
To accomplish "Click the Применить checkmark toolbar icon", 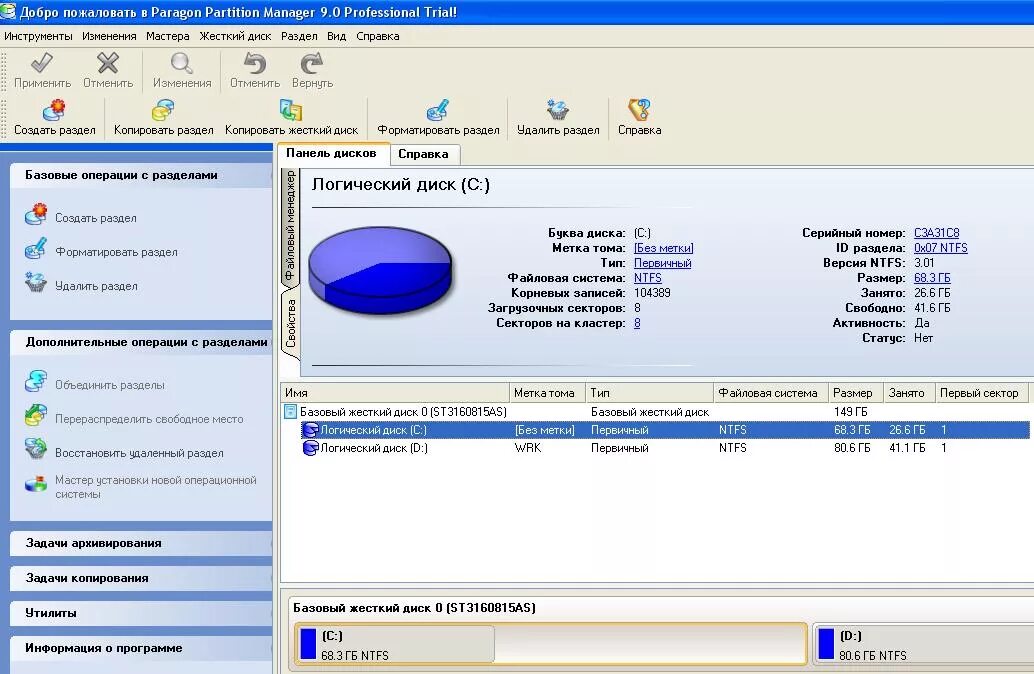I will [42, 63].
